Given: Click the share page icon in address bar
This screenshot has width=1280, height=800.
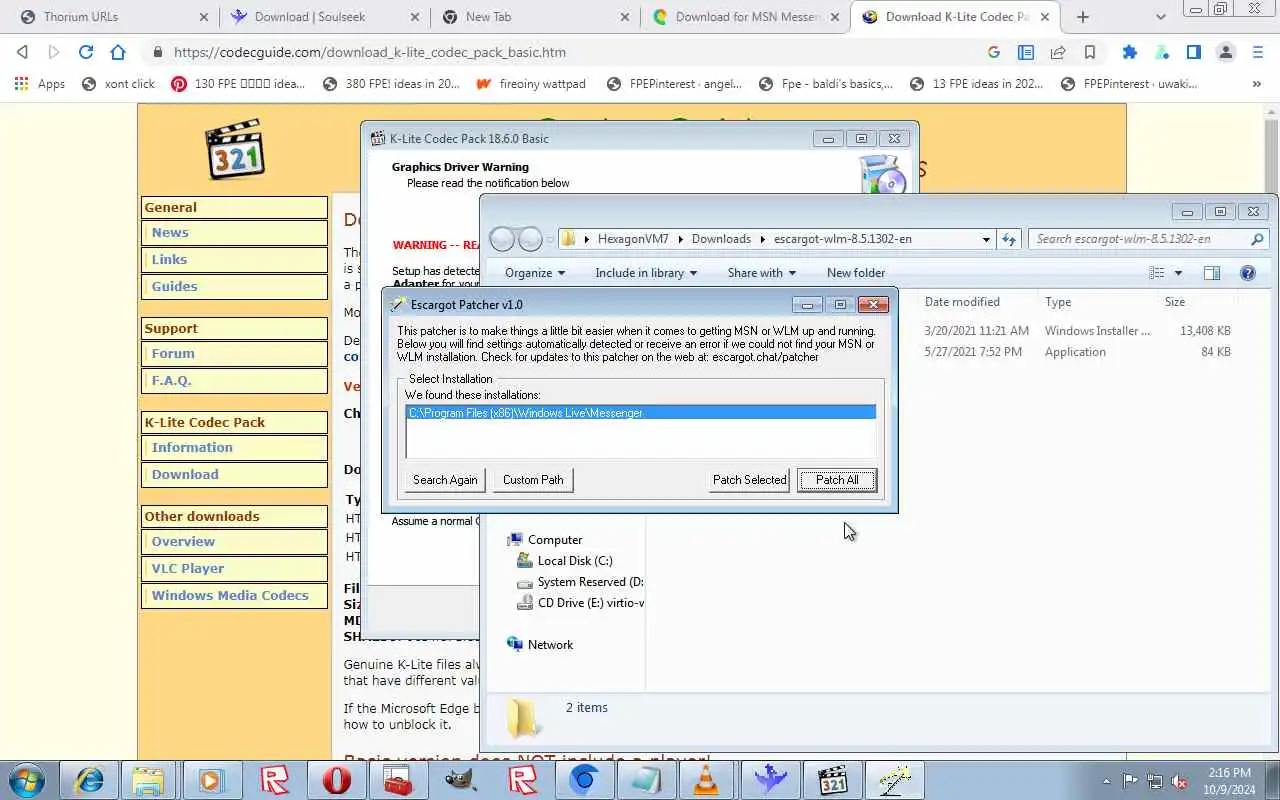Looking at the screenshot, I should [1058, 52].
